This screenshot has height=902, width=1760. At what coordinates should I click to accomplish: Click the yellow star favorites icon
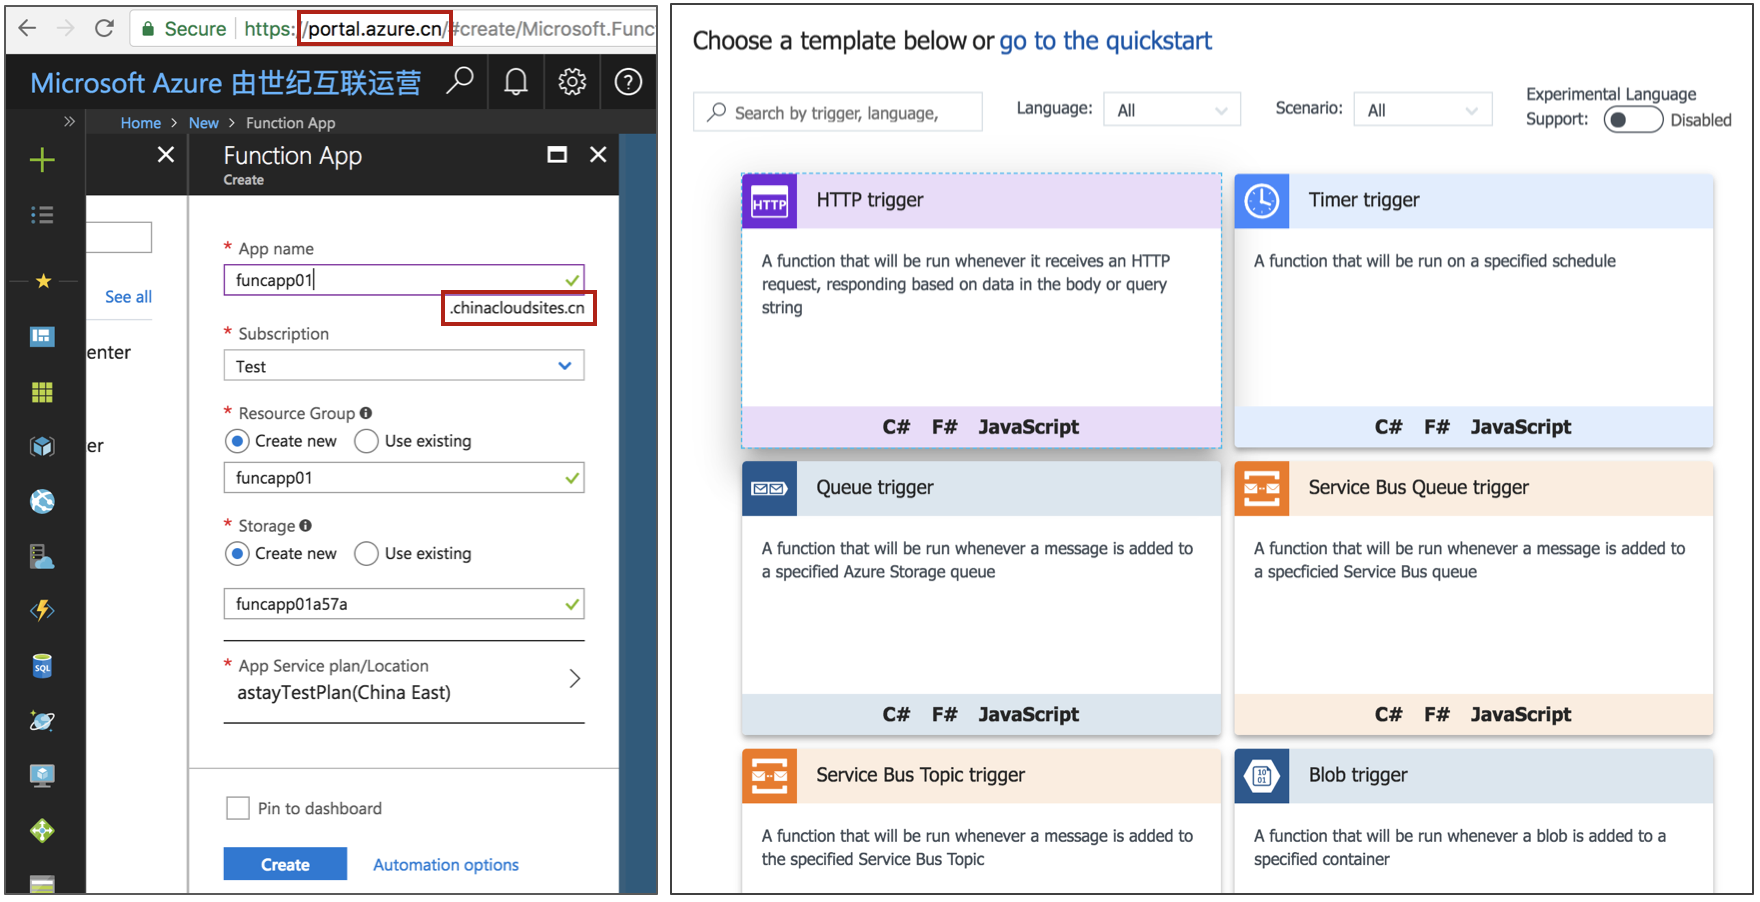pyautogui.click(x=43, y=281)
